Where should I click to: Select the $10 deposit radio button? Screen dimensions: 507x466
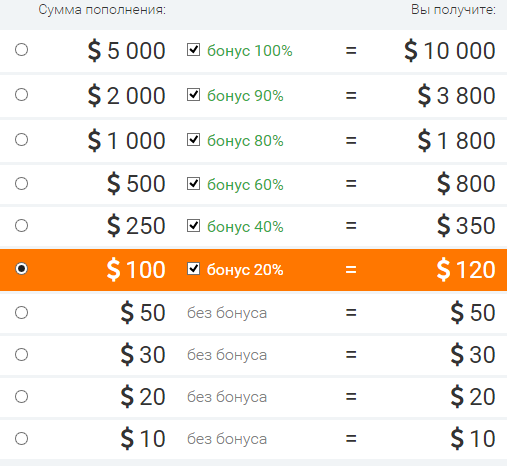21,438
